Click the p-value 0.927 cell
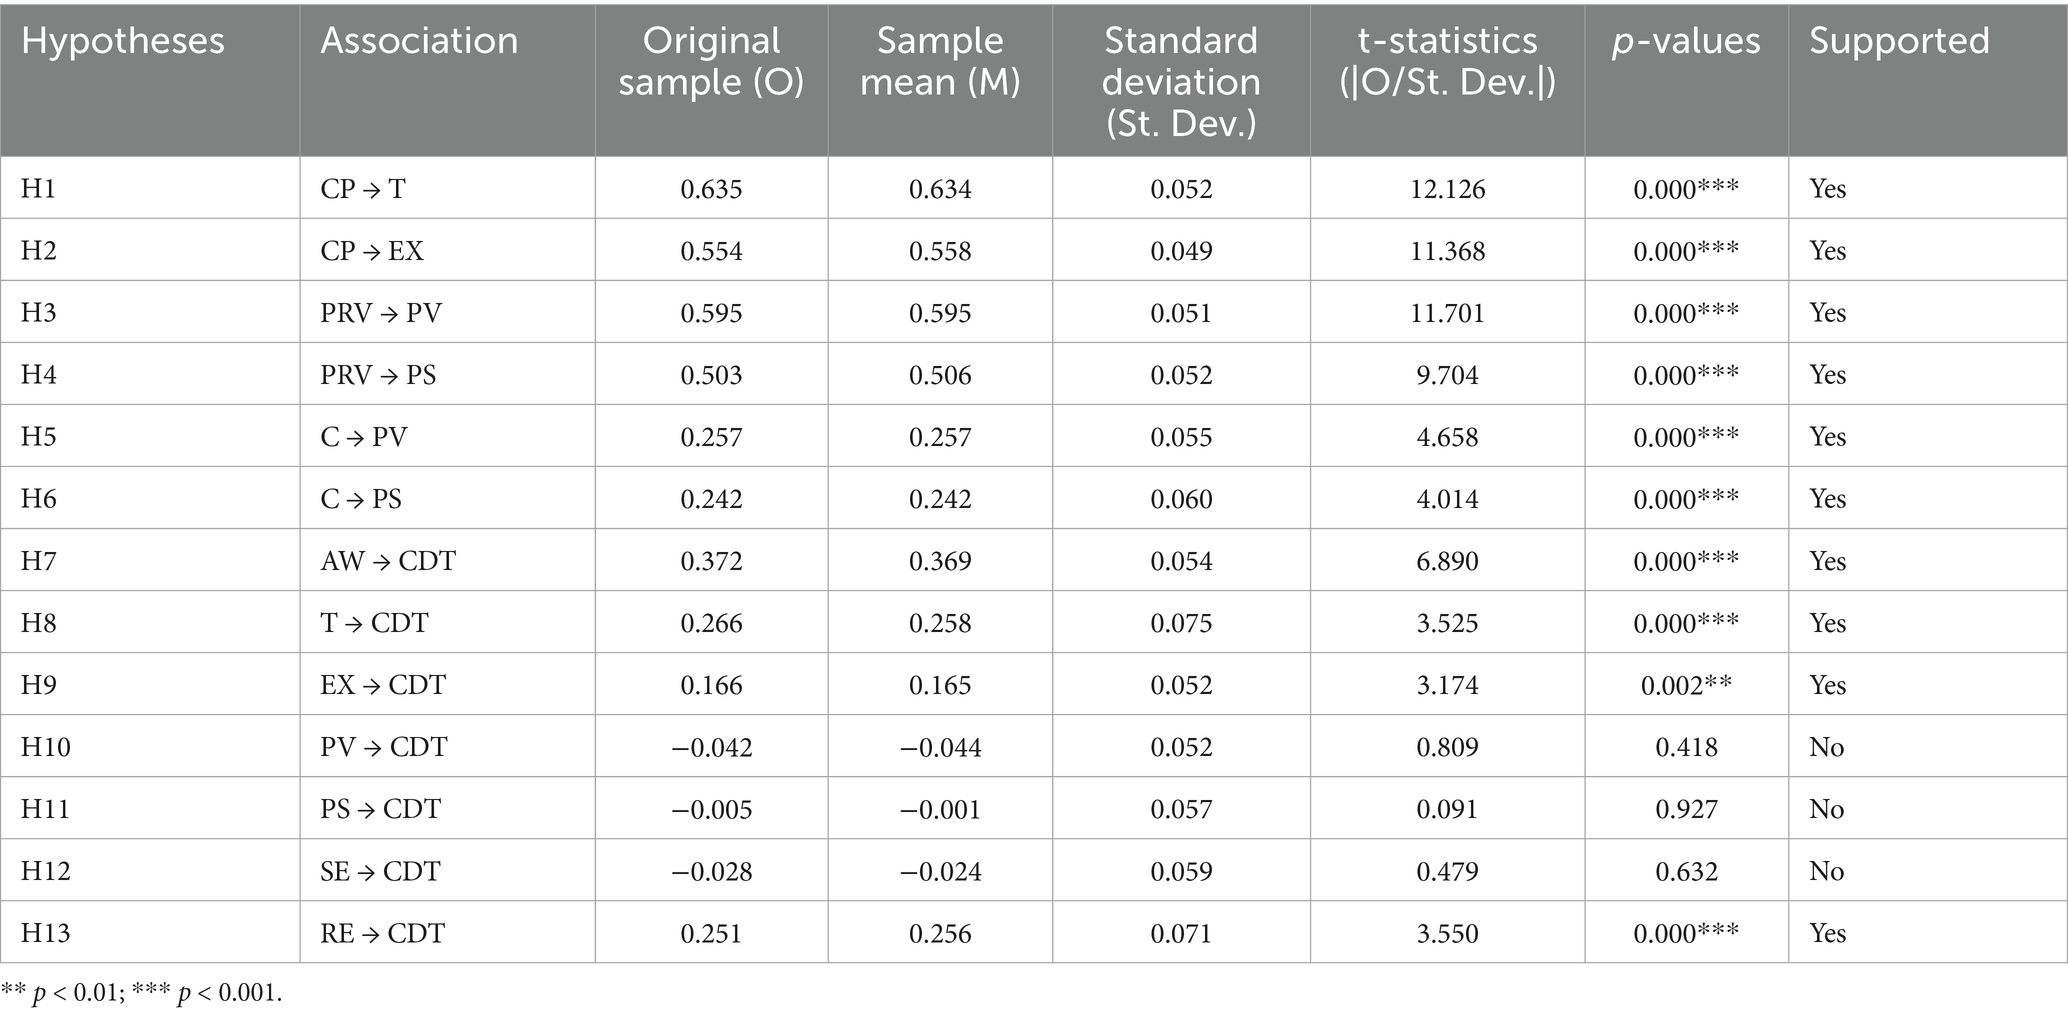Screen dimensions: 2068x1017 [x=1686, y=809]
